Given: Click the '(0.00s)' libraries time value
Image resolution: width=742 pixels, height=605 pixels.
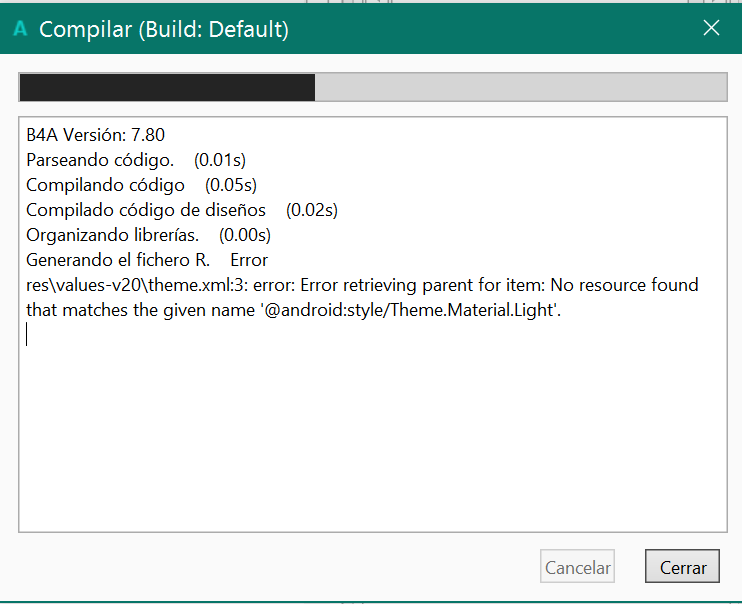Looking at the screenshot, I should (x=245, y=235).
